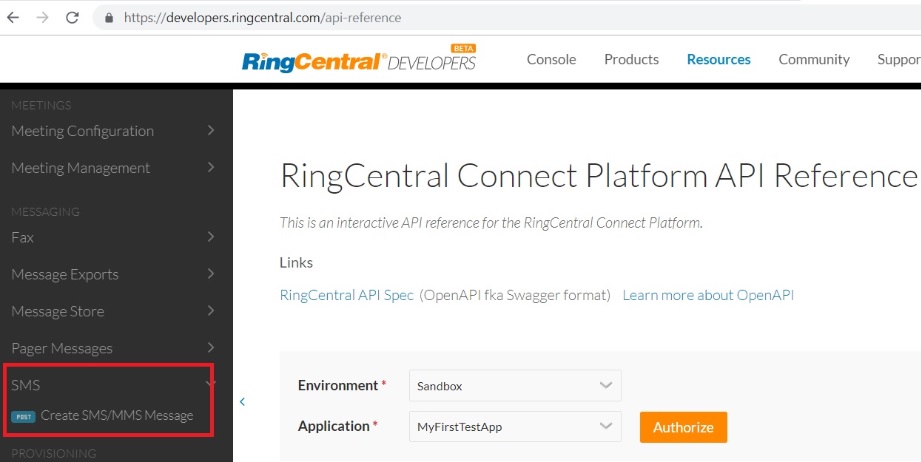
Task: Click the browser back arrow
Action: click(x=13, y=18)
